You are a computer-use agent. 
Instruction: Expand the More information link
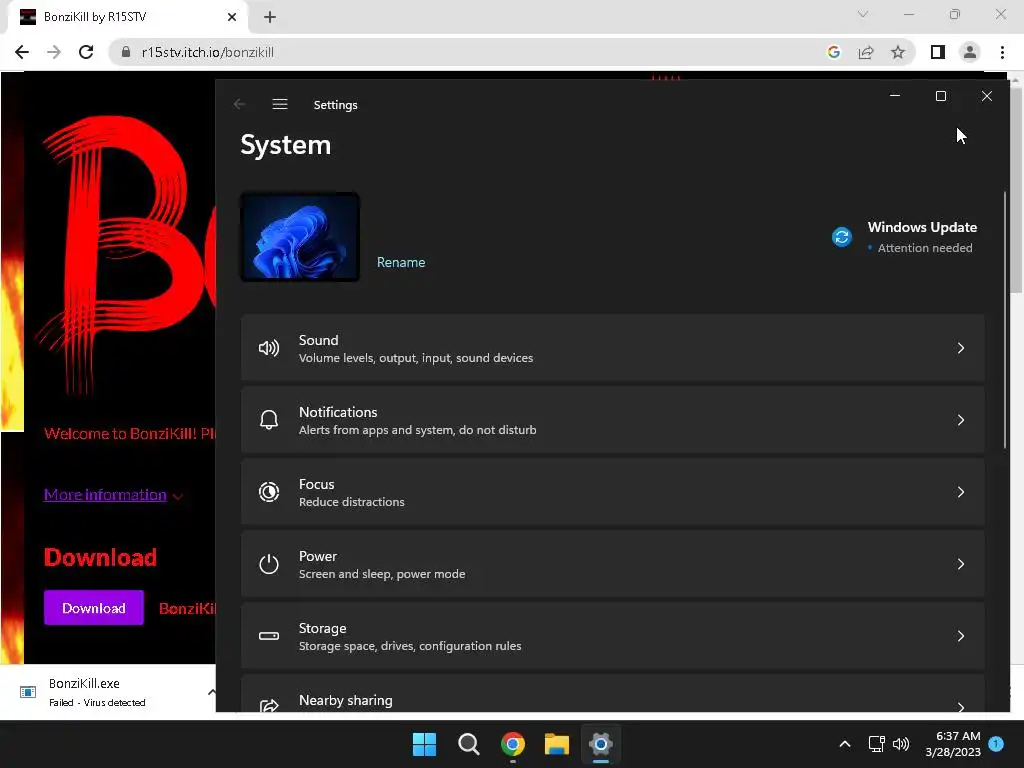105,494
